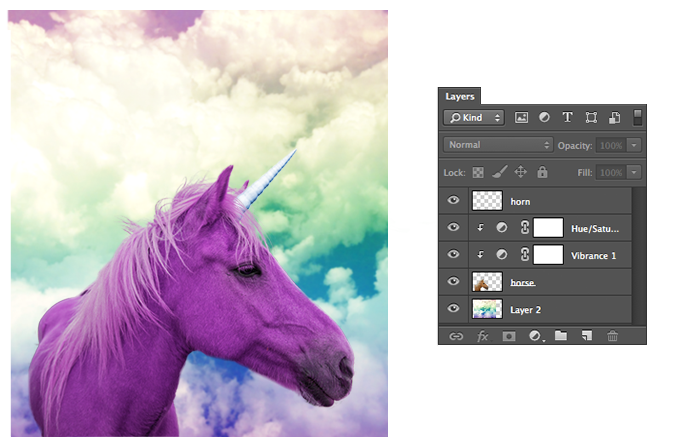
Task: Hide the Vibrance 1 layer
Action: coord(453,255)
